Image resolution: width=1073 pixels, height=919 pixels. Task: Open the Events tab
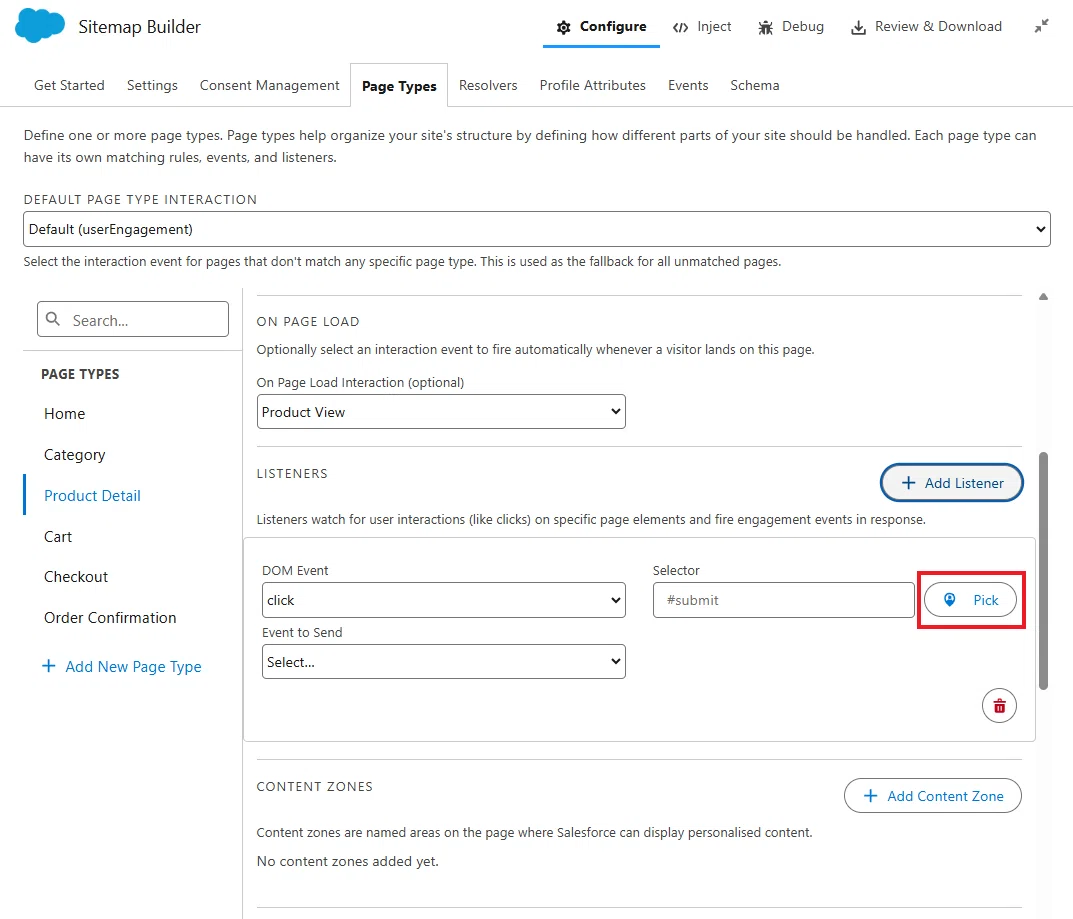pos(688,86)
